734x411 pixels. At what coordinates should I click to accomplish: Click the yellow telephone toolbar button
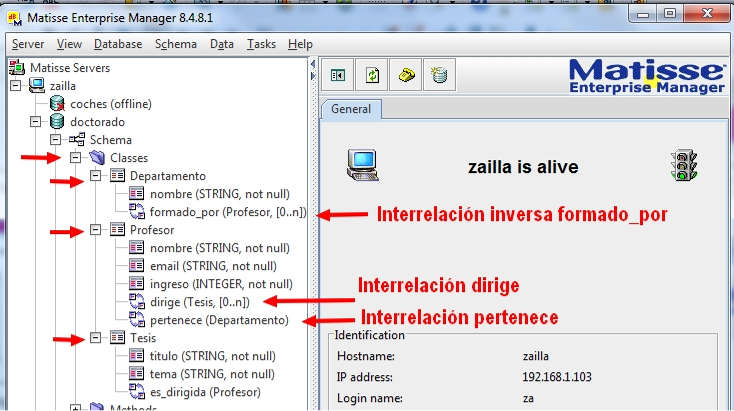point(406,75)
